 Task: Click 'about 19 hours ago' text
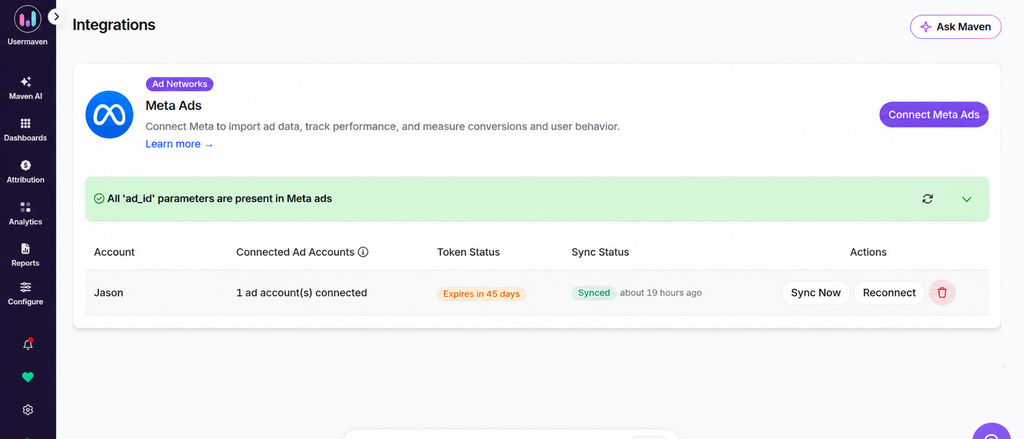(661, 293)
